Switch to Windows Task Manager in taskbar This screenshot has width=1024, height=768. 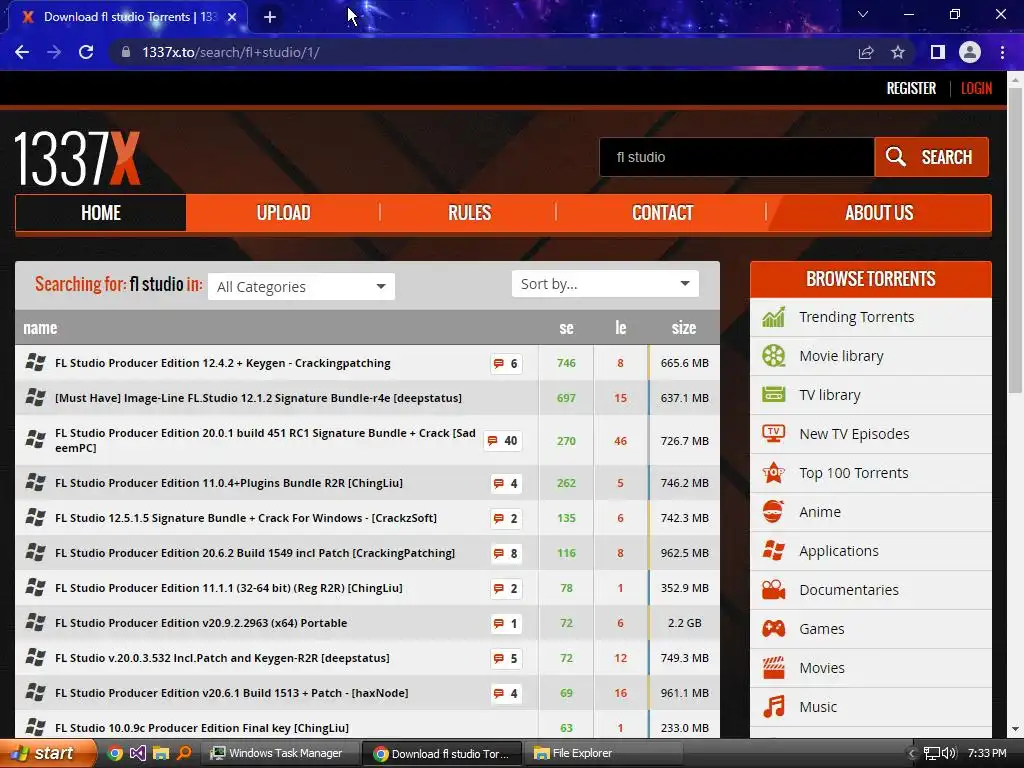tap(282, 753)
